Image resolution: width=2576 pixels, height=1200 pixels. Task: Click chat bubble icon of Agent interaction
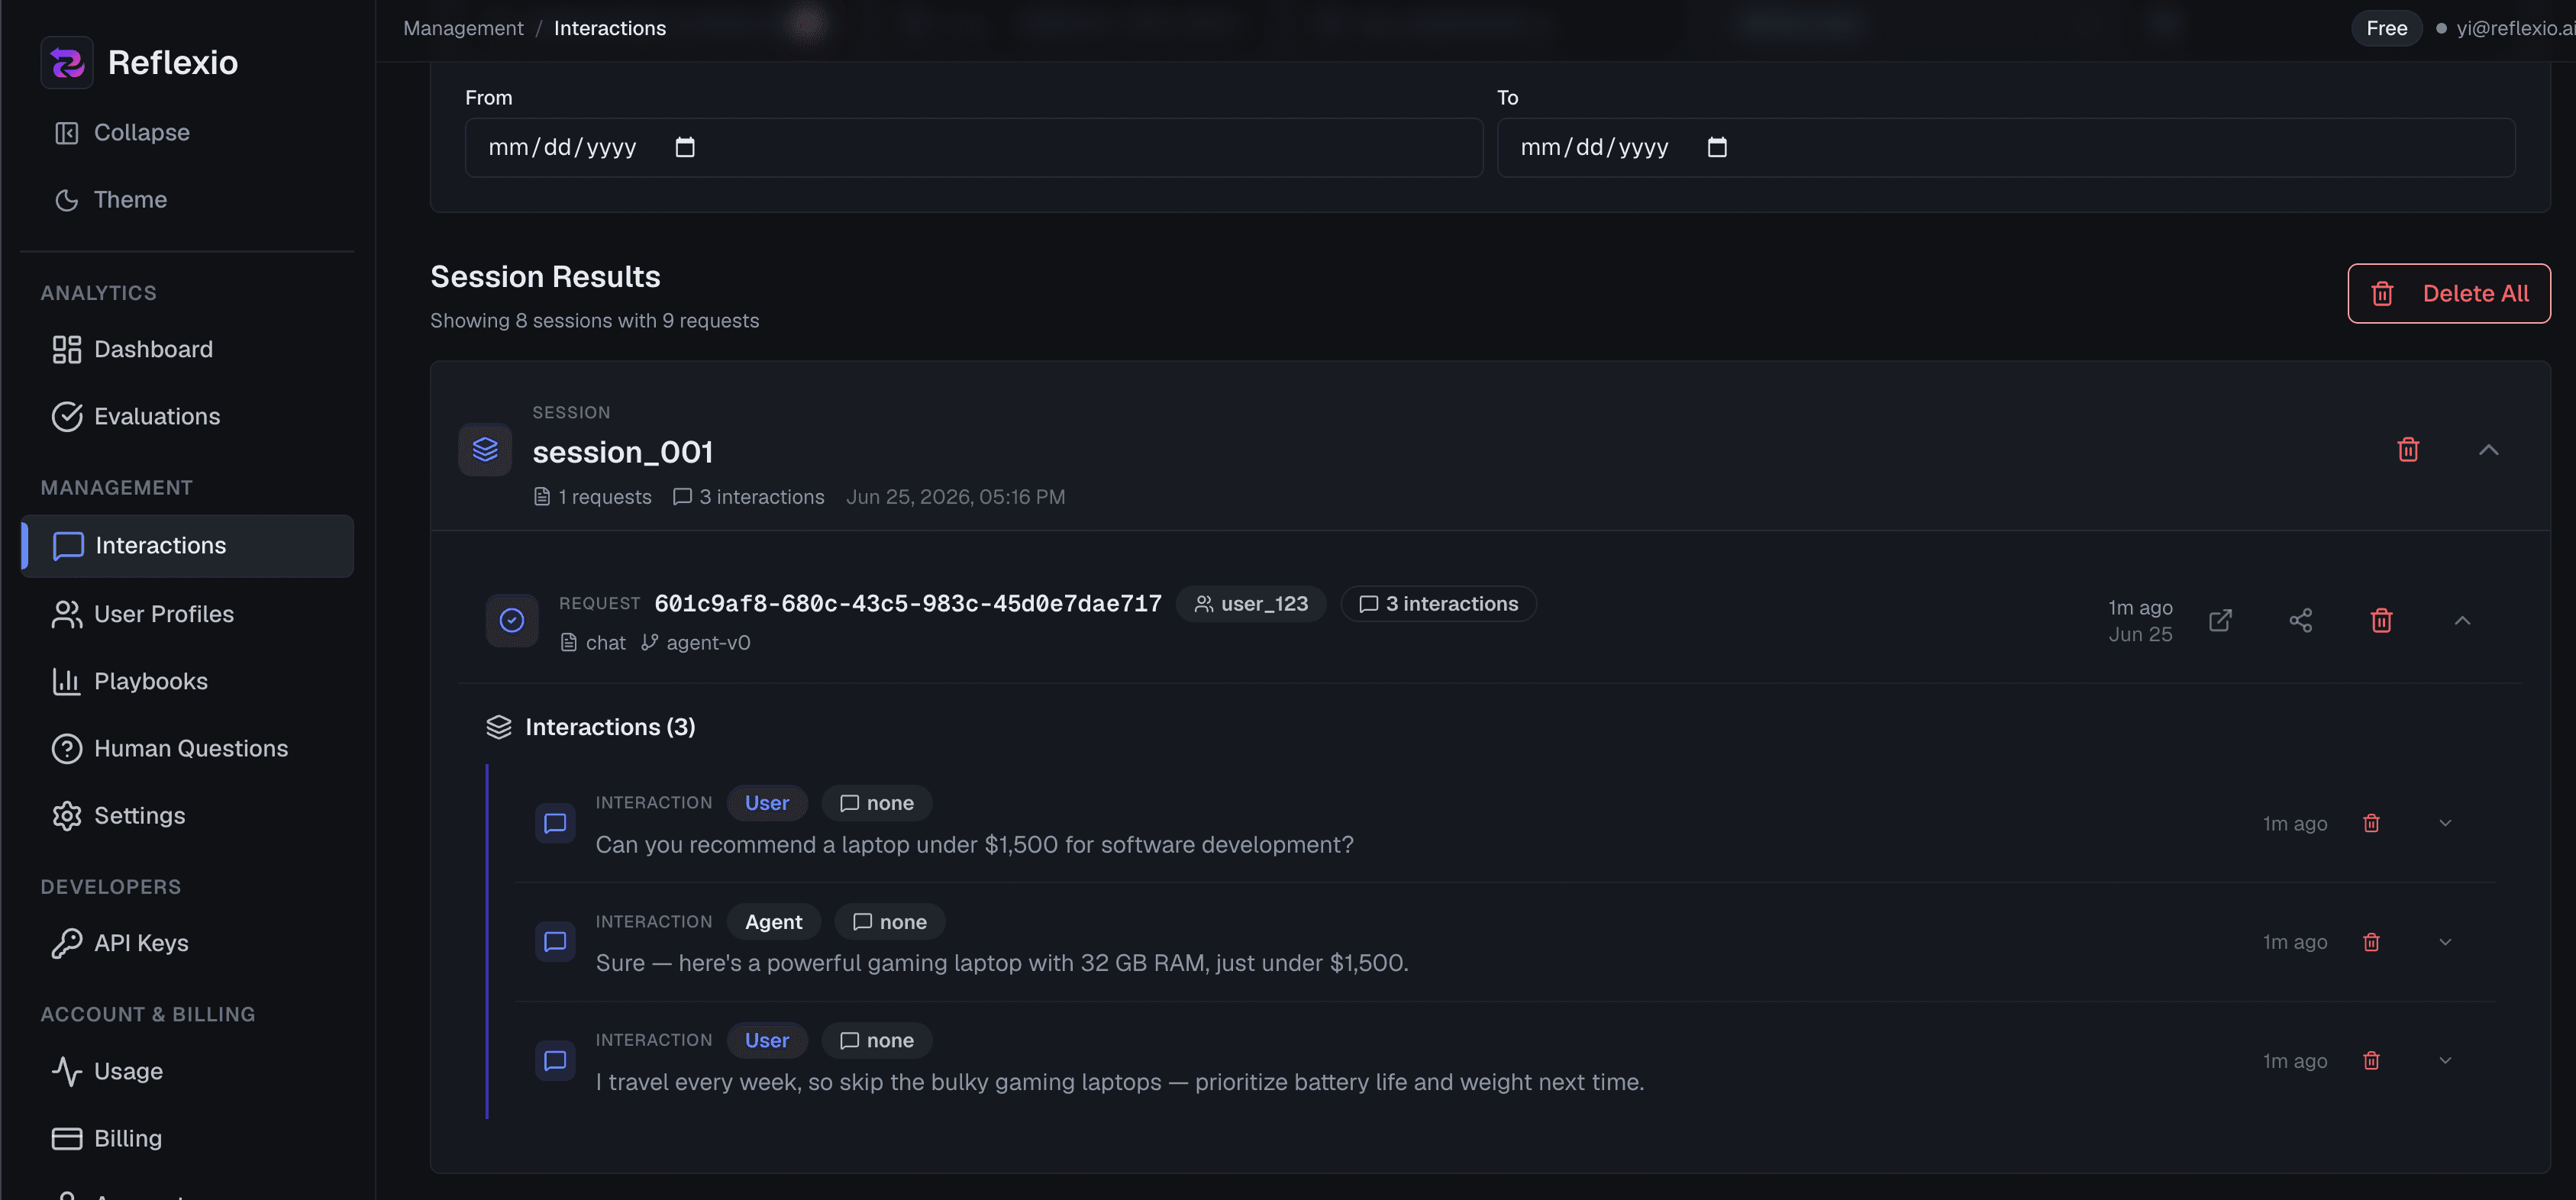pyautogui.click(x=555, y=942)
